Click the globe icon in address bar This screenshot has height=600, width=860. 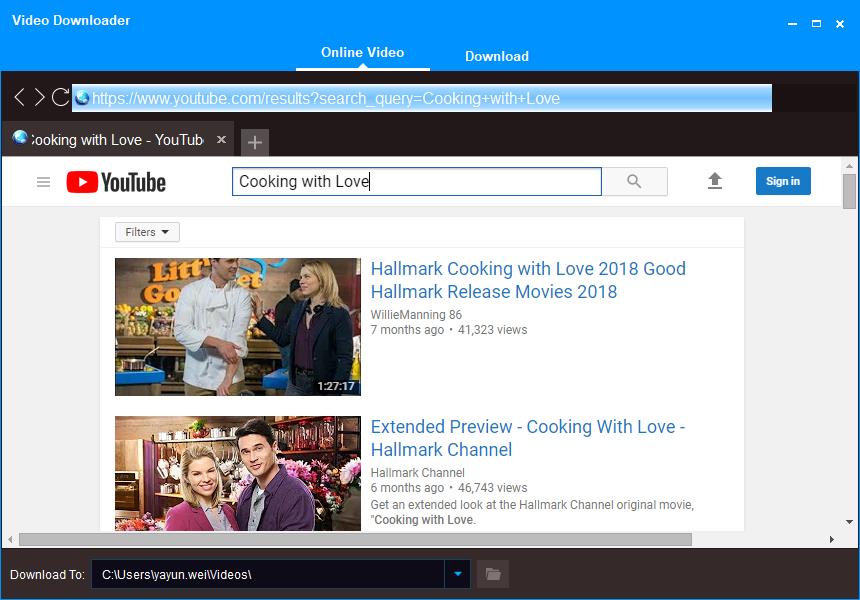[x=82, y=98]
